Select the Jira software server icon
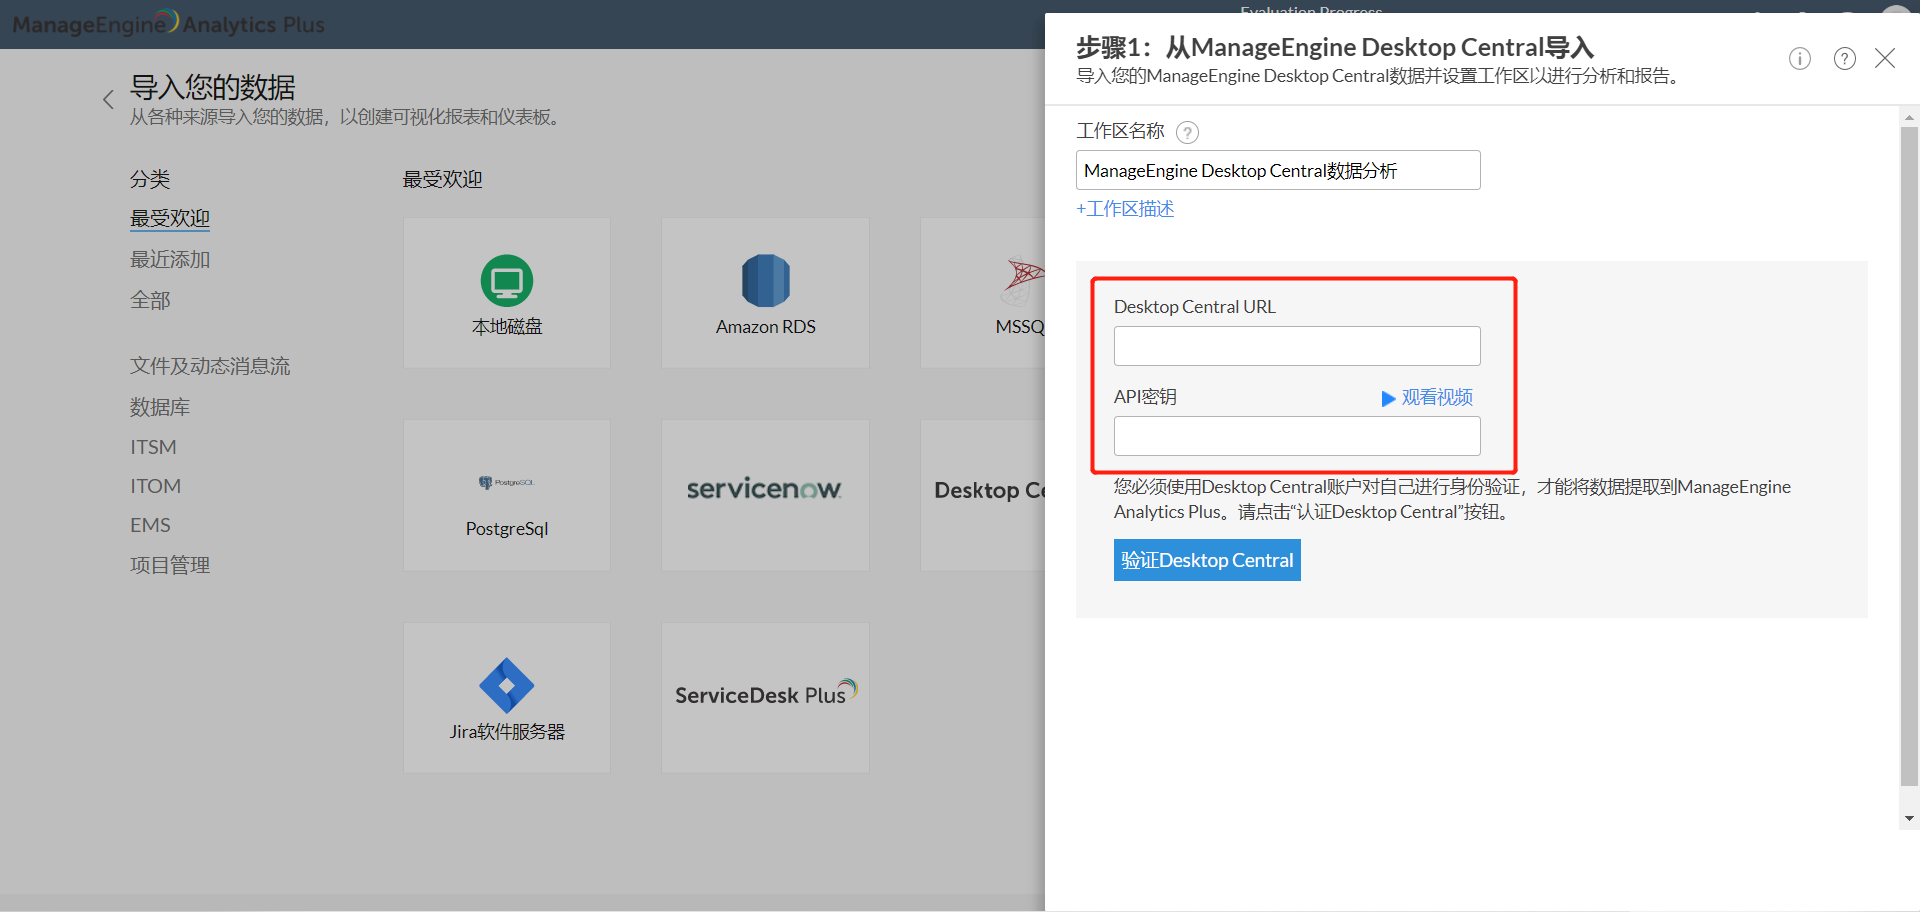Screen dimensions: 1920x912 pyautogui.click(x=506, y=686)
